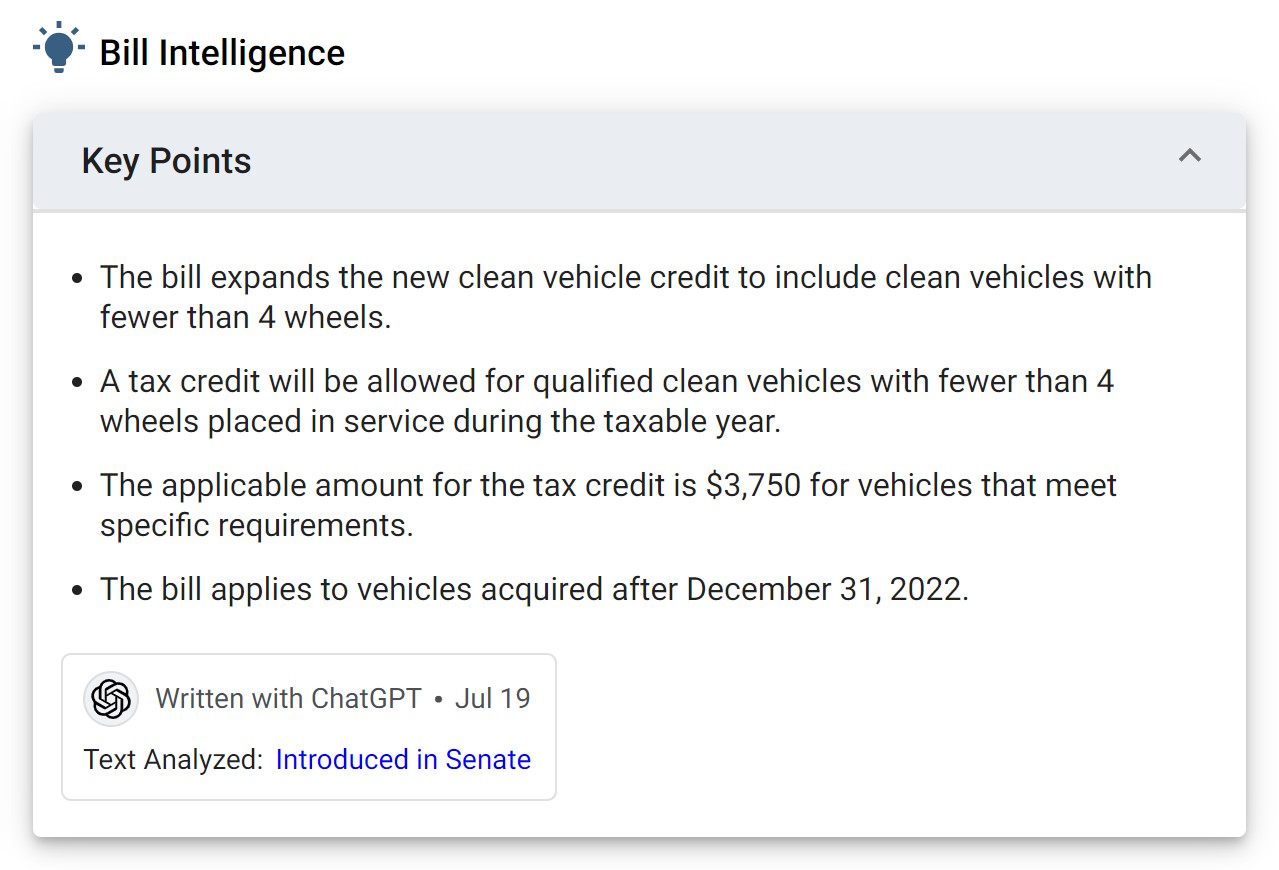Collapse Key Points using the chevron arrow

tap(1189, 156)
